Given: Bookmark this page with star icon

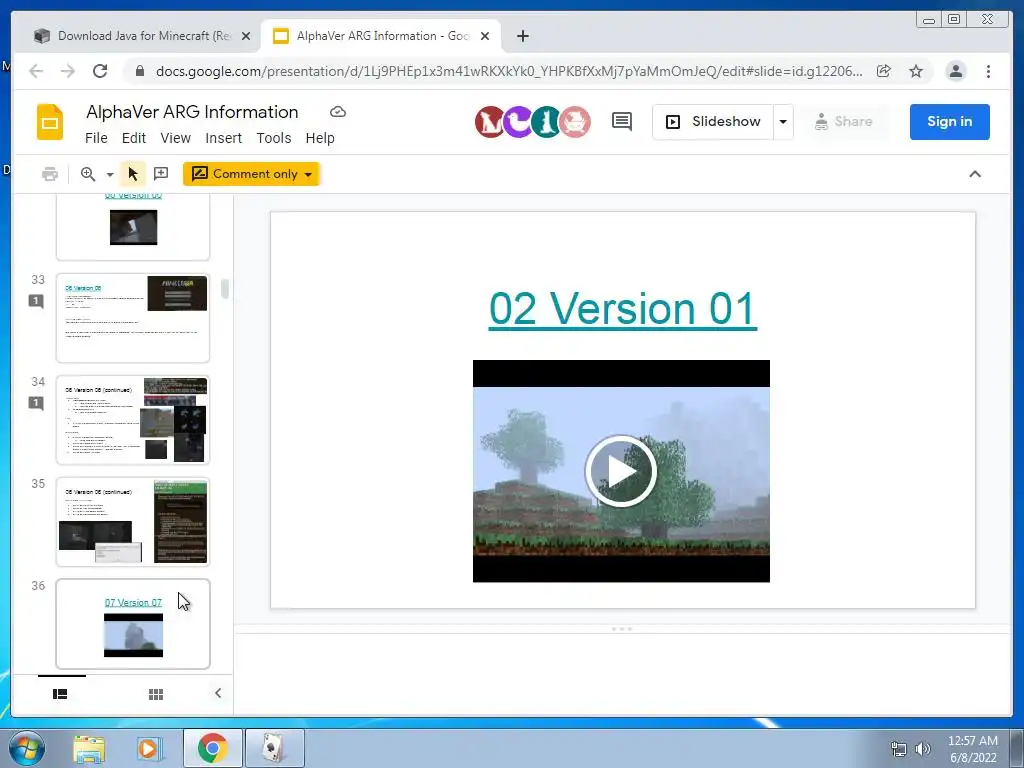Looking at the screenshot, I should tap(916, 71).
